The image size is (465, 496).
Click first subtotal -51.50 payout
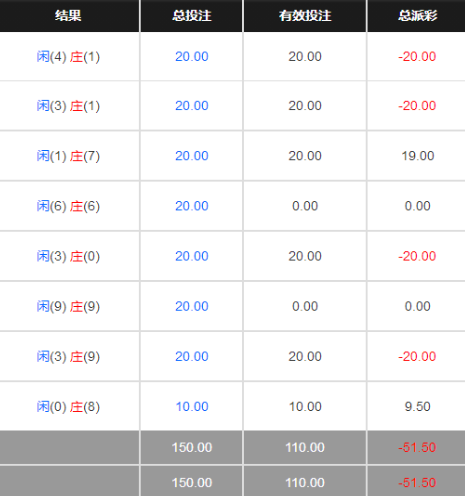point(417,447)
